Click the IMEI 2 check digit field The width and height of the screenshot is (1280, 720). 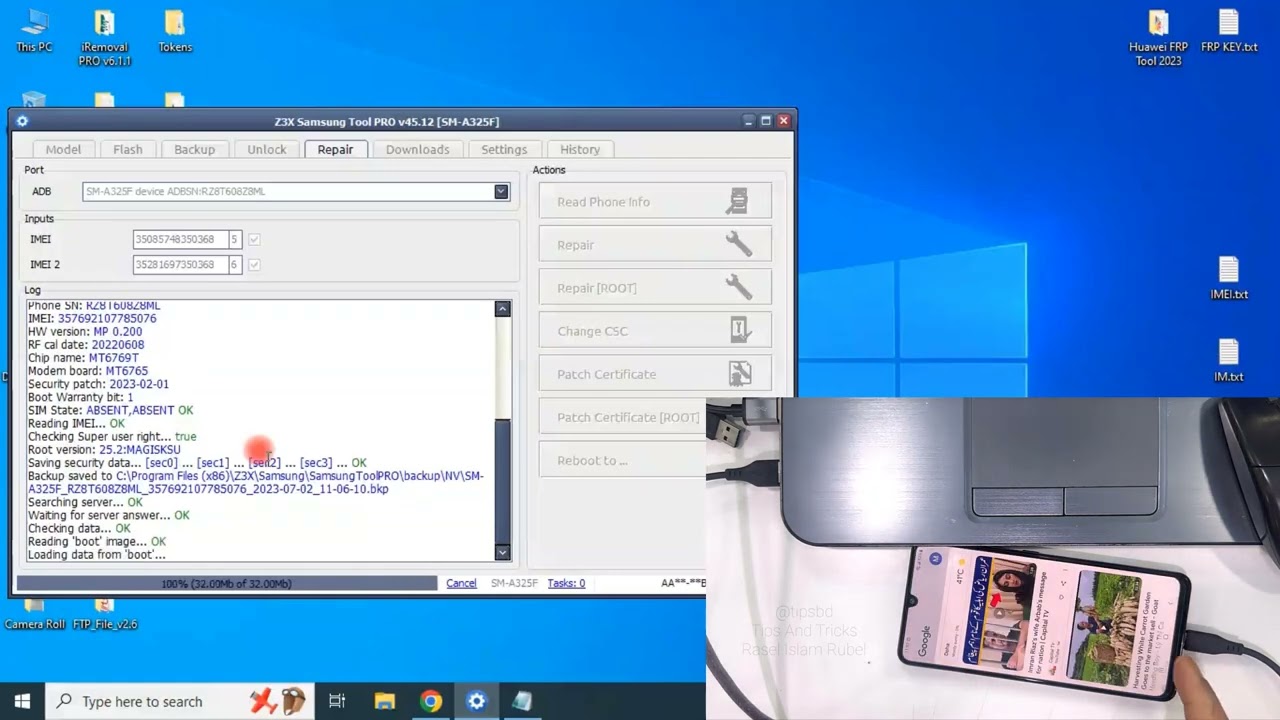coord(235,264)
